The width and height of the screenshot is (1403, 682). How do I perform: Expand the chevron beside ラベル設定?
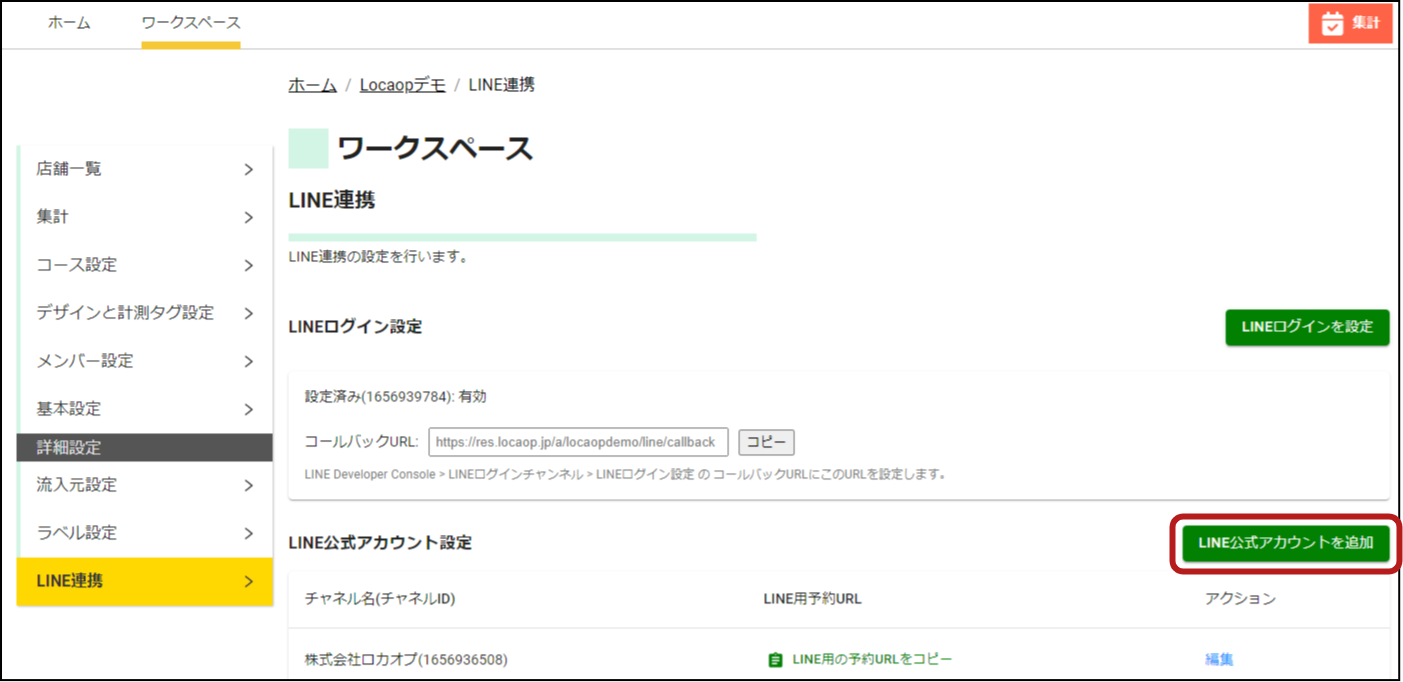point(249,534)
